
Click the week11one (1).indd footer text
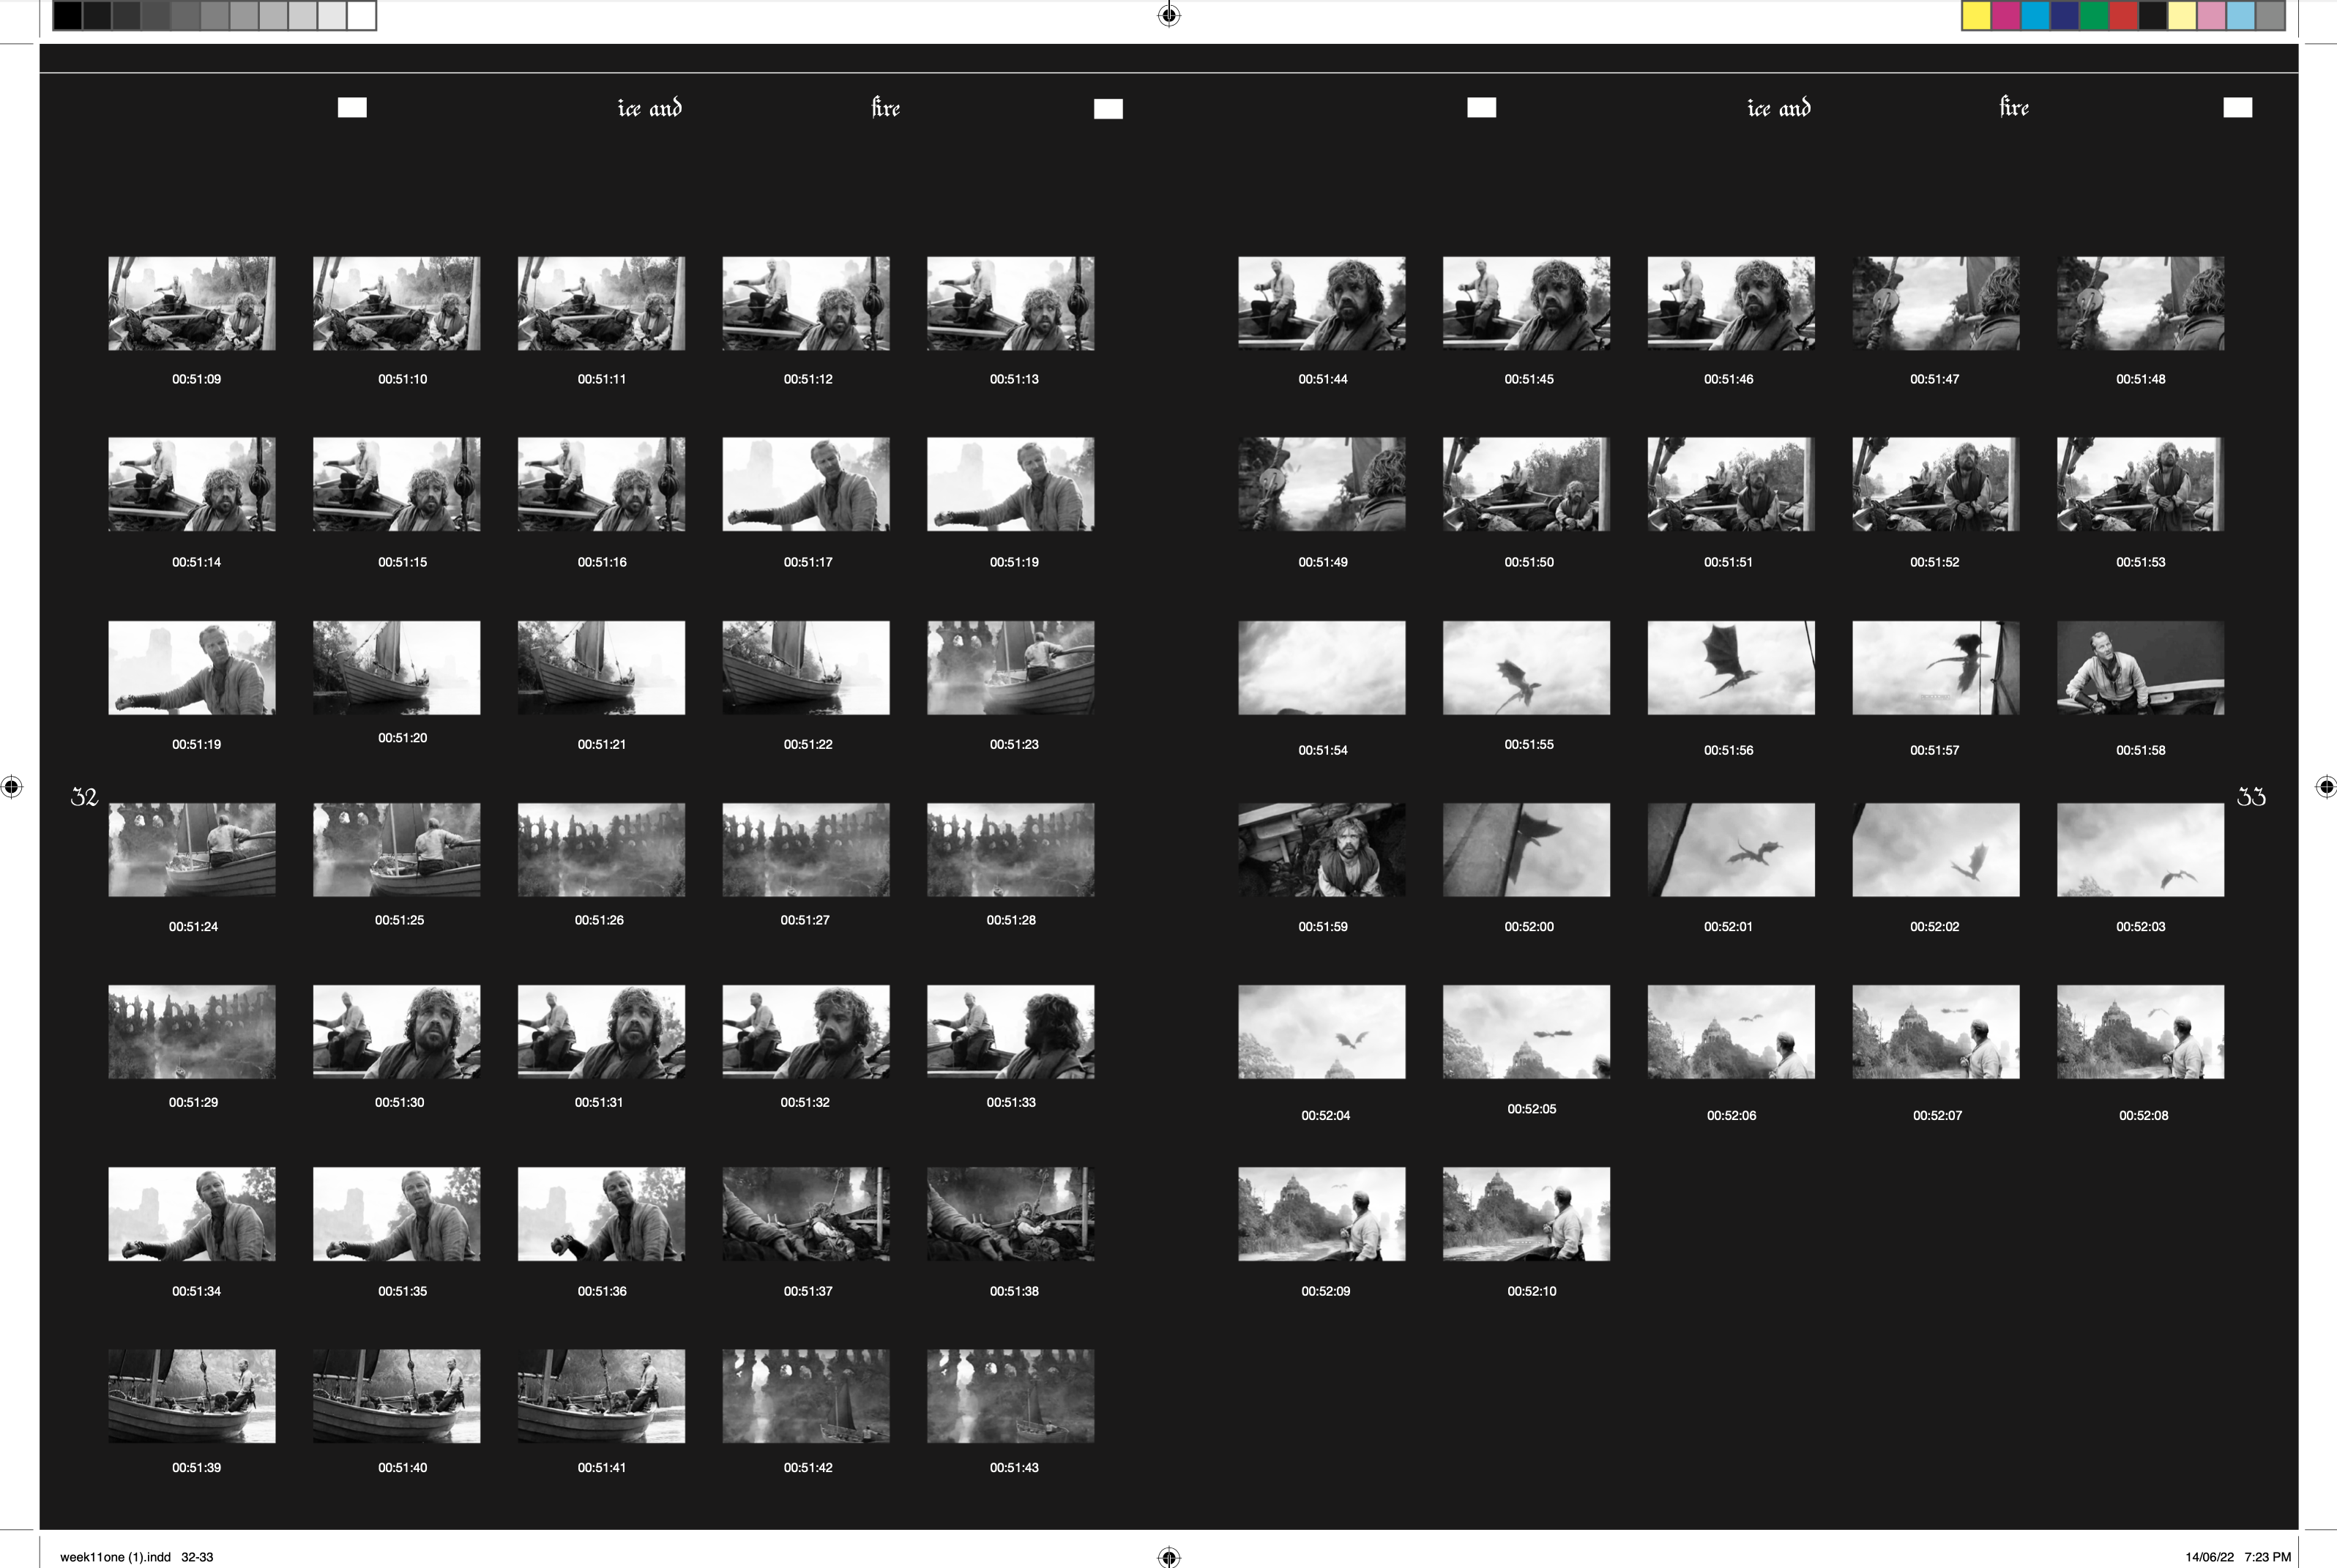pyautogui.click(x=115, y=1557)
